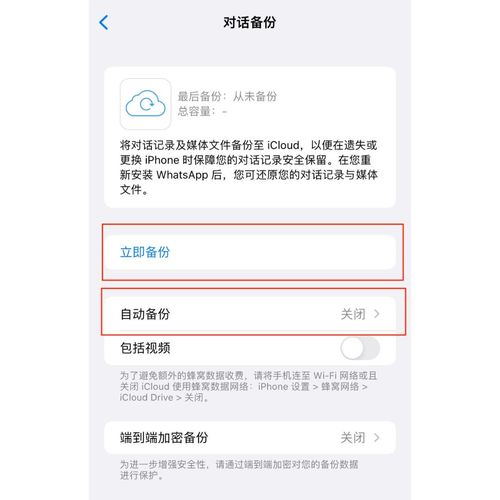500x500 pixels.
Task: Tap the iCloud backup cloud icon
Action: [145, 104]
